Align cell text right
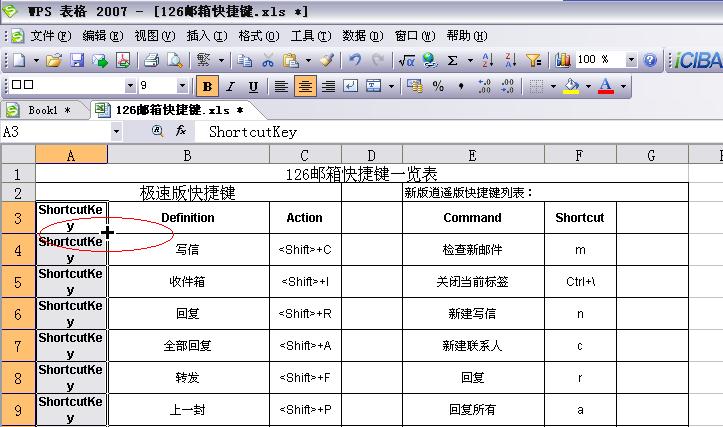Viewport: 723px width, 427px height. click(x=328, y=86)
